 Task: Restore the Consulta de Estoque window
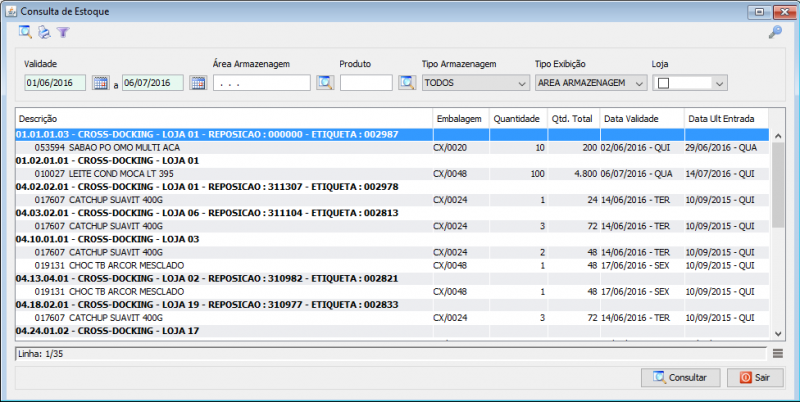pyautogui.click(x=759, y=12)
